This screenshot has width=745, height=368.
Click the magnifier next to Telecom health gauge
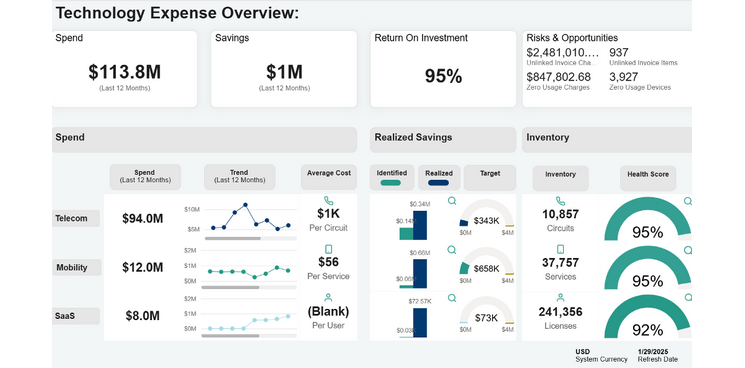coord(688,201)
